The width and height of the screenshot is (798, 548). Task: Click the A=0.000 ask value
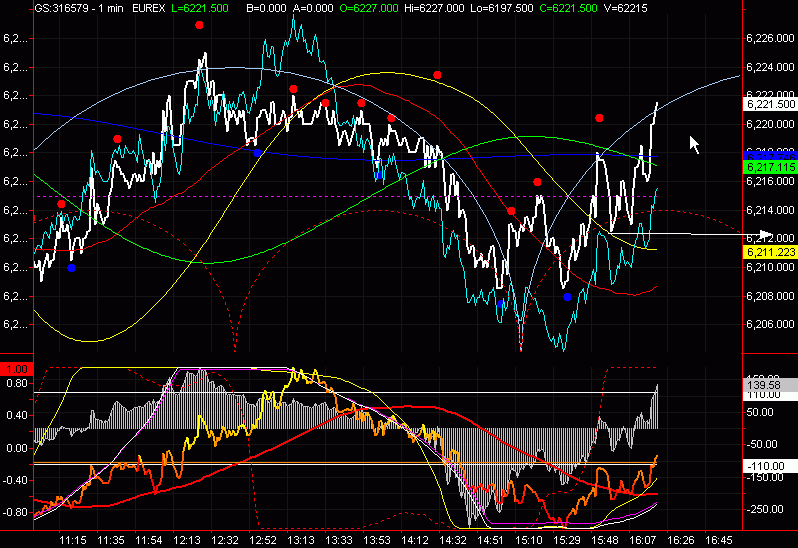[x=313, y=8]
